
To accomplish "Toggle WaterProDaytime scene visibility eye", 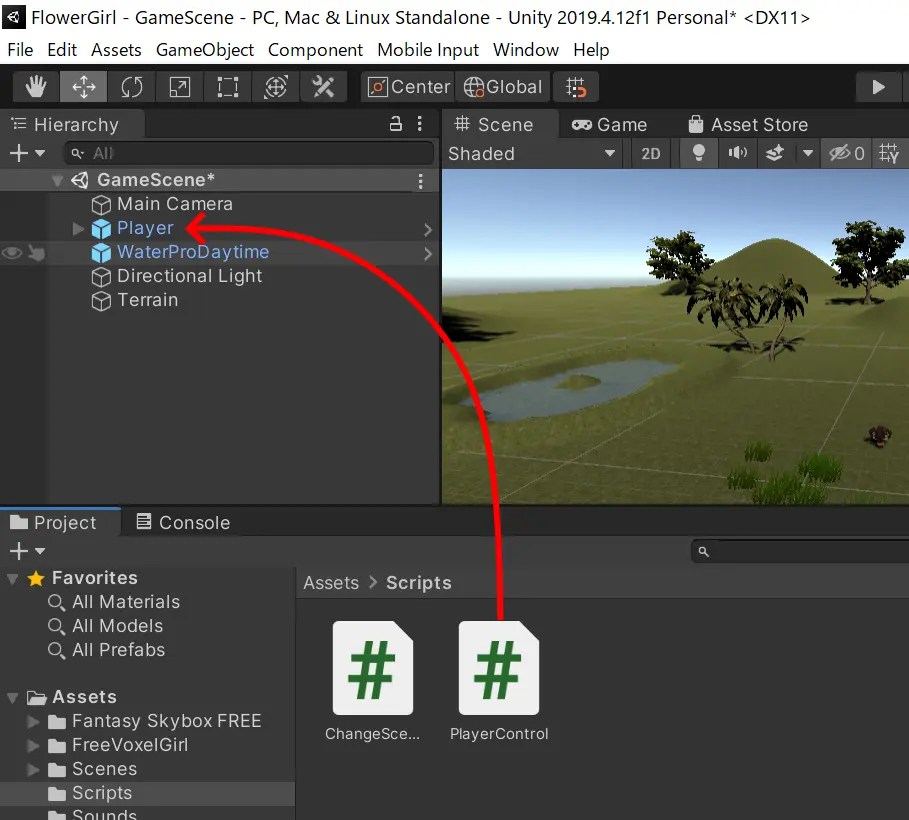I will [x=12, y=253].
